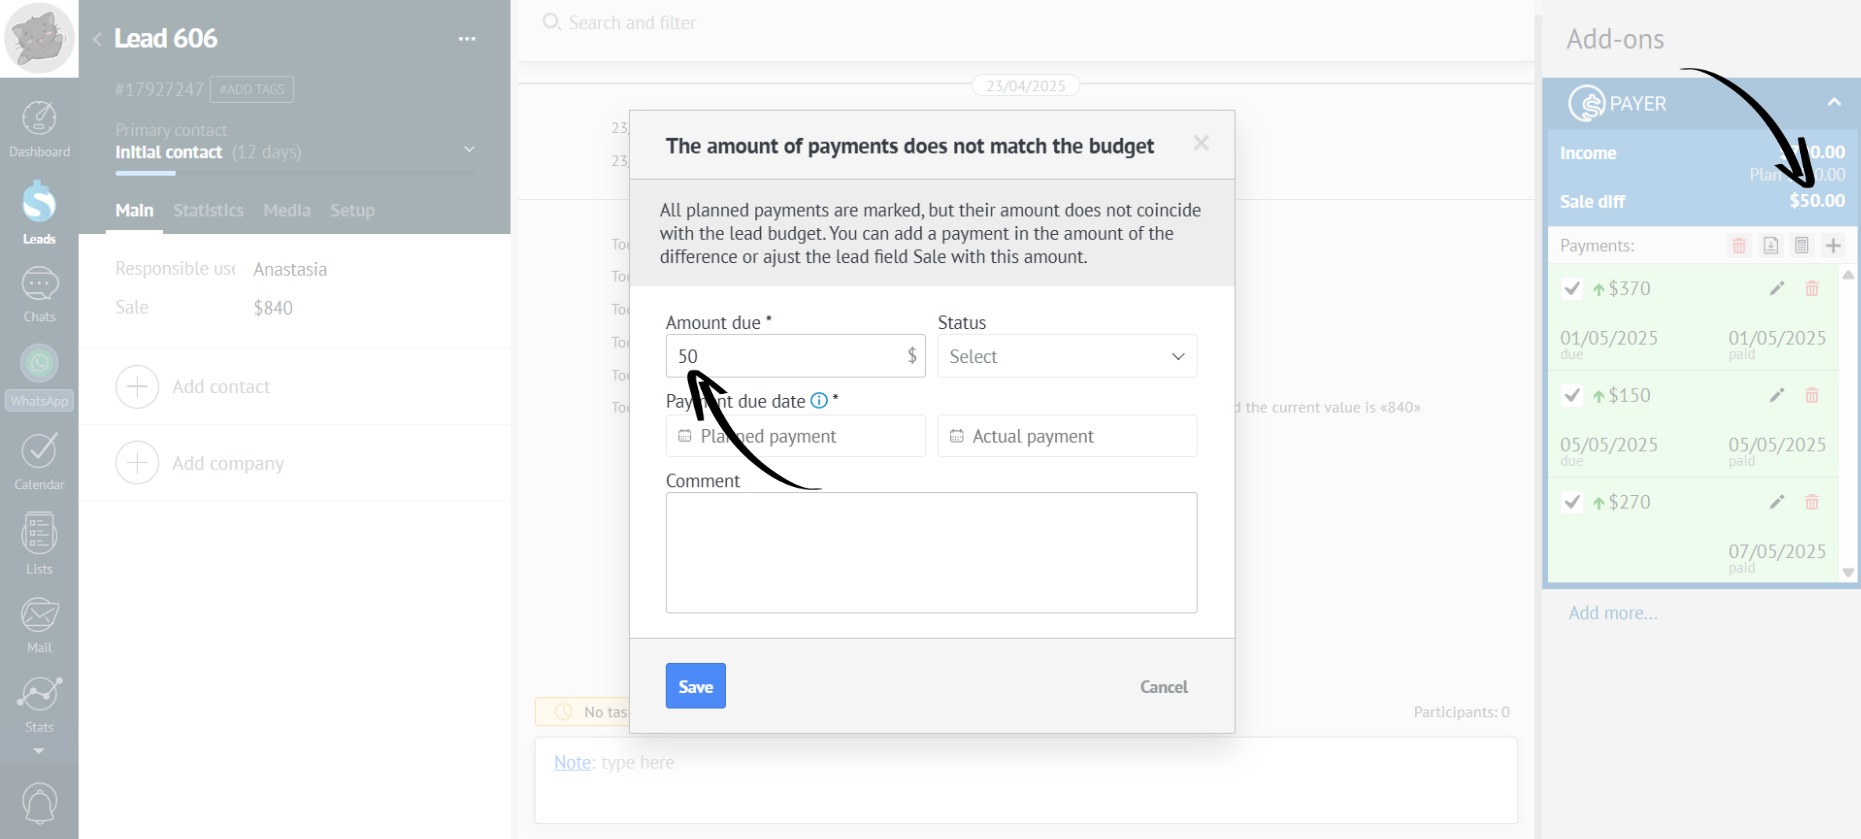Toggle the $270 payment checkbox
Image resolution: width=1861 pixels, height=839 pixels.
(x=1572, y=503)
